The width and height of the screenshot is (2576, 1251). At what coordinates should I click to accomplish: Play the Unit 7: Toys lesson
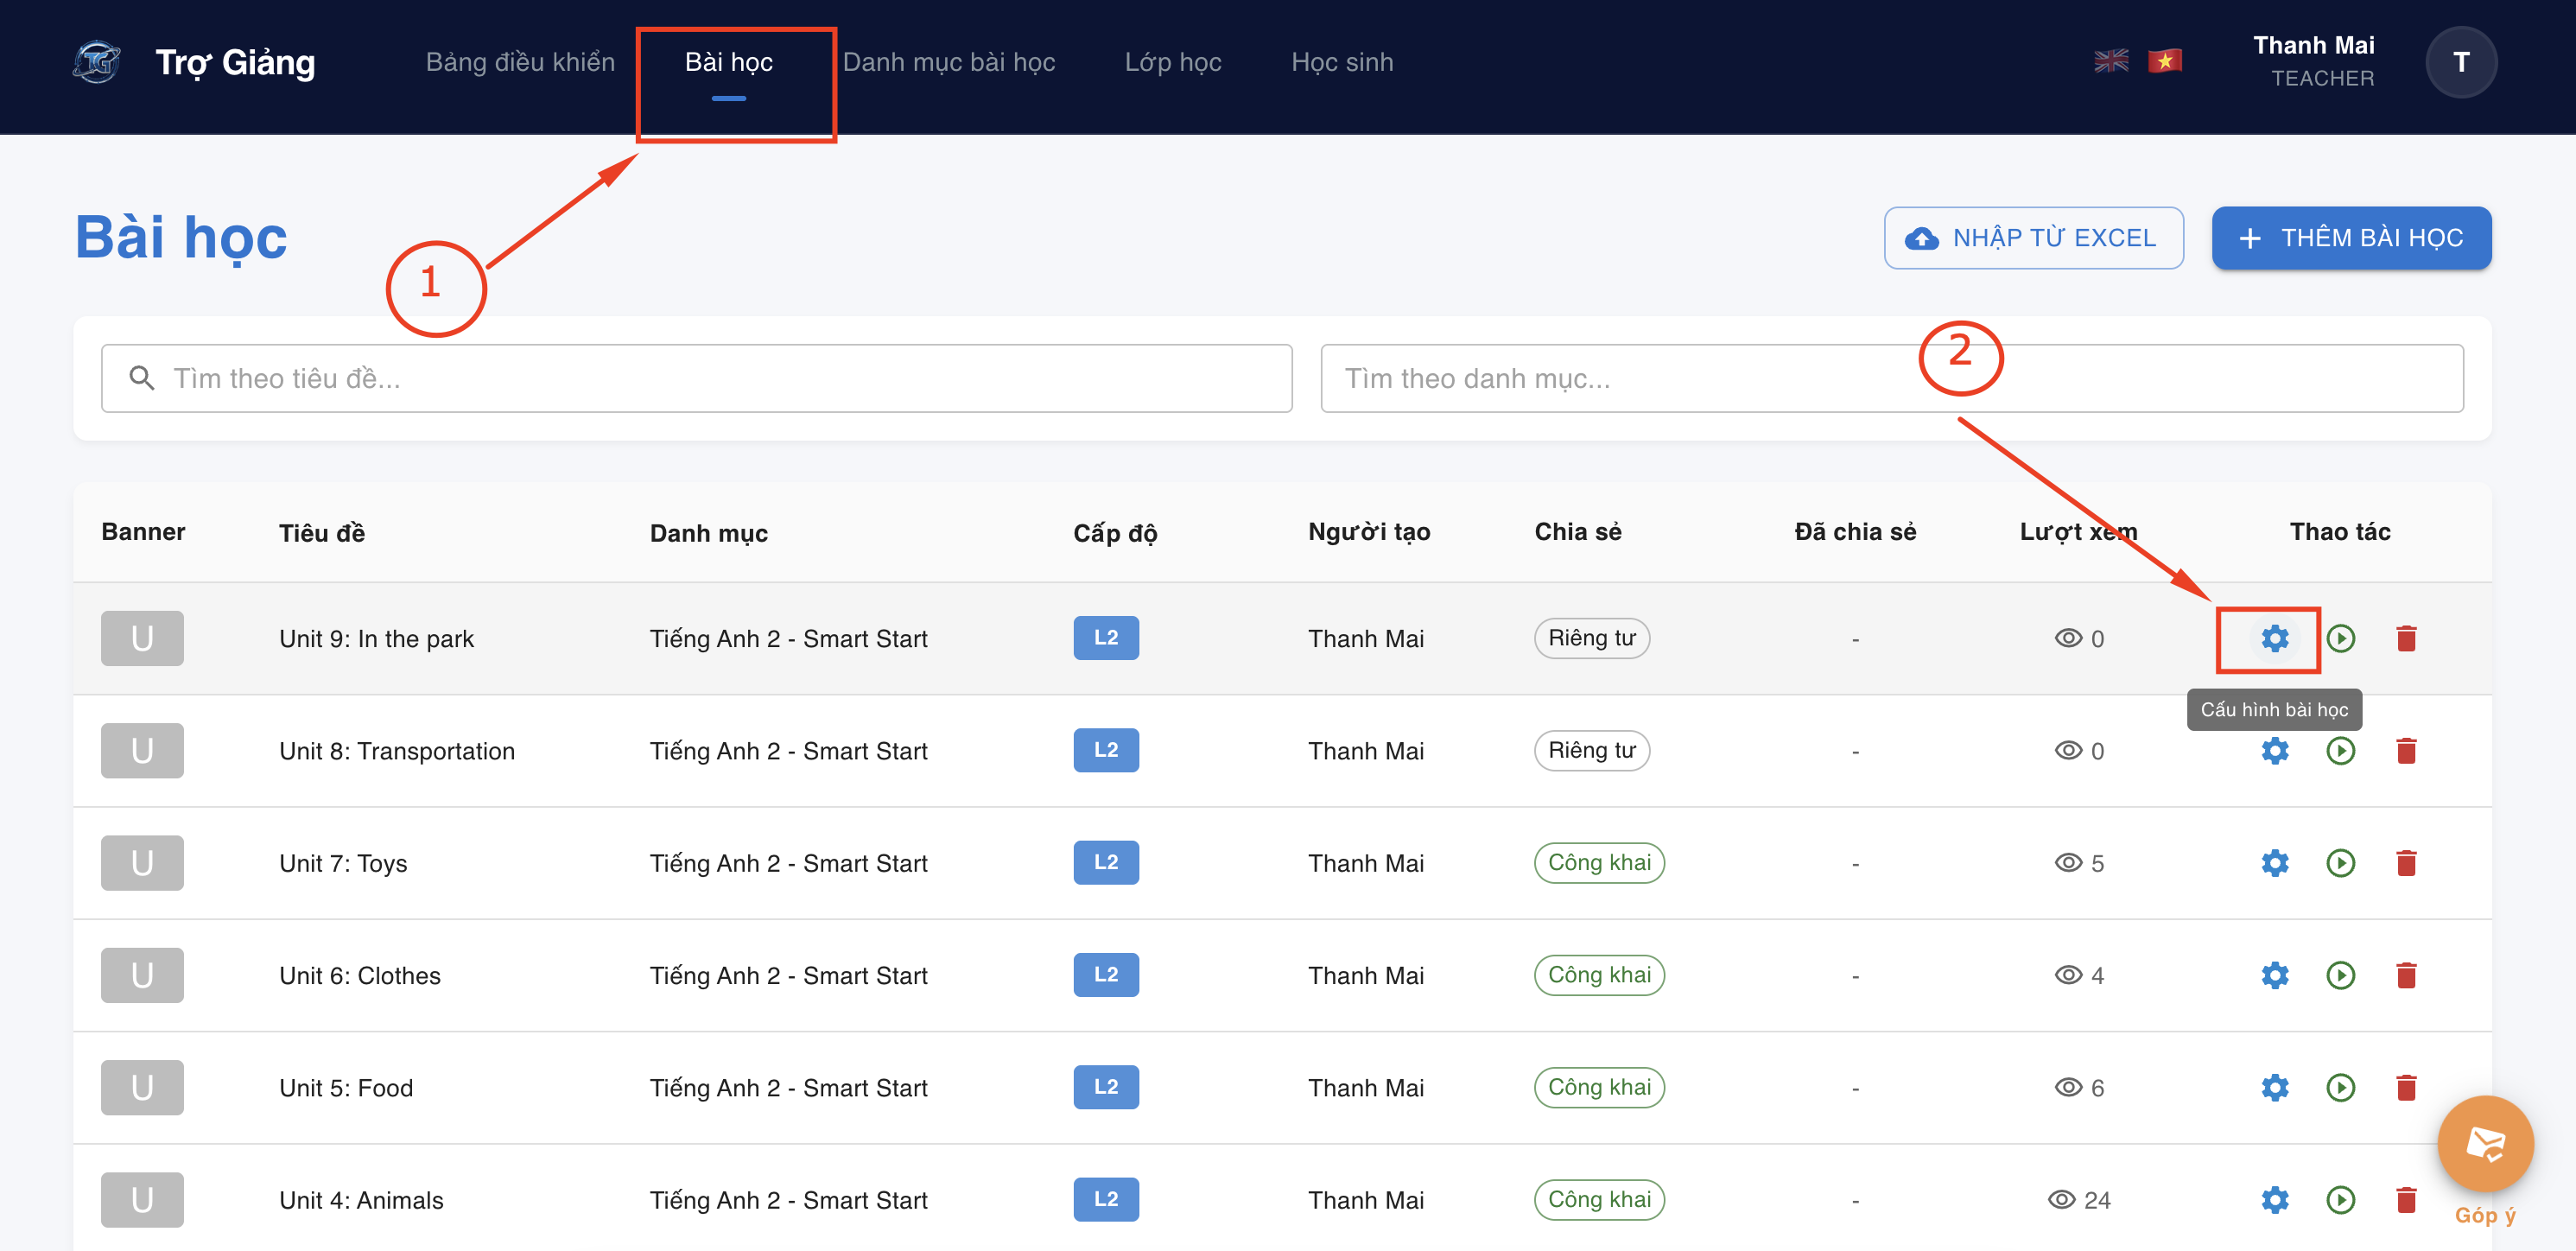click(2340, 863)
